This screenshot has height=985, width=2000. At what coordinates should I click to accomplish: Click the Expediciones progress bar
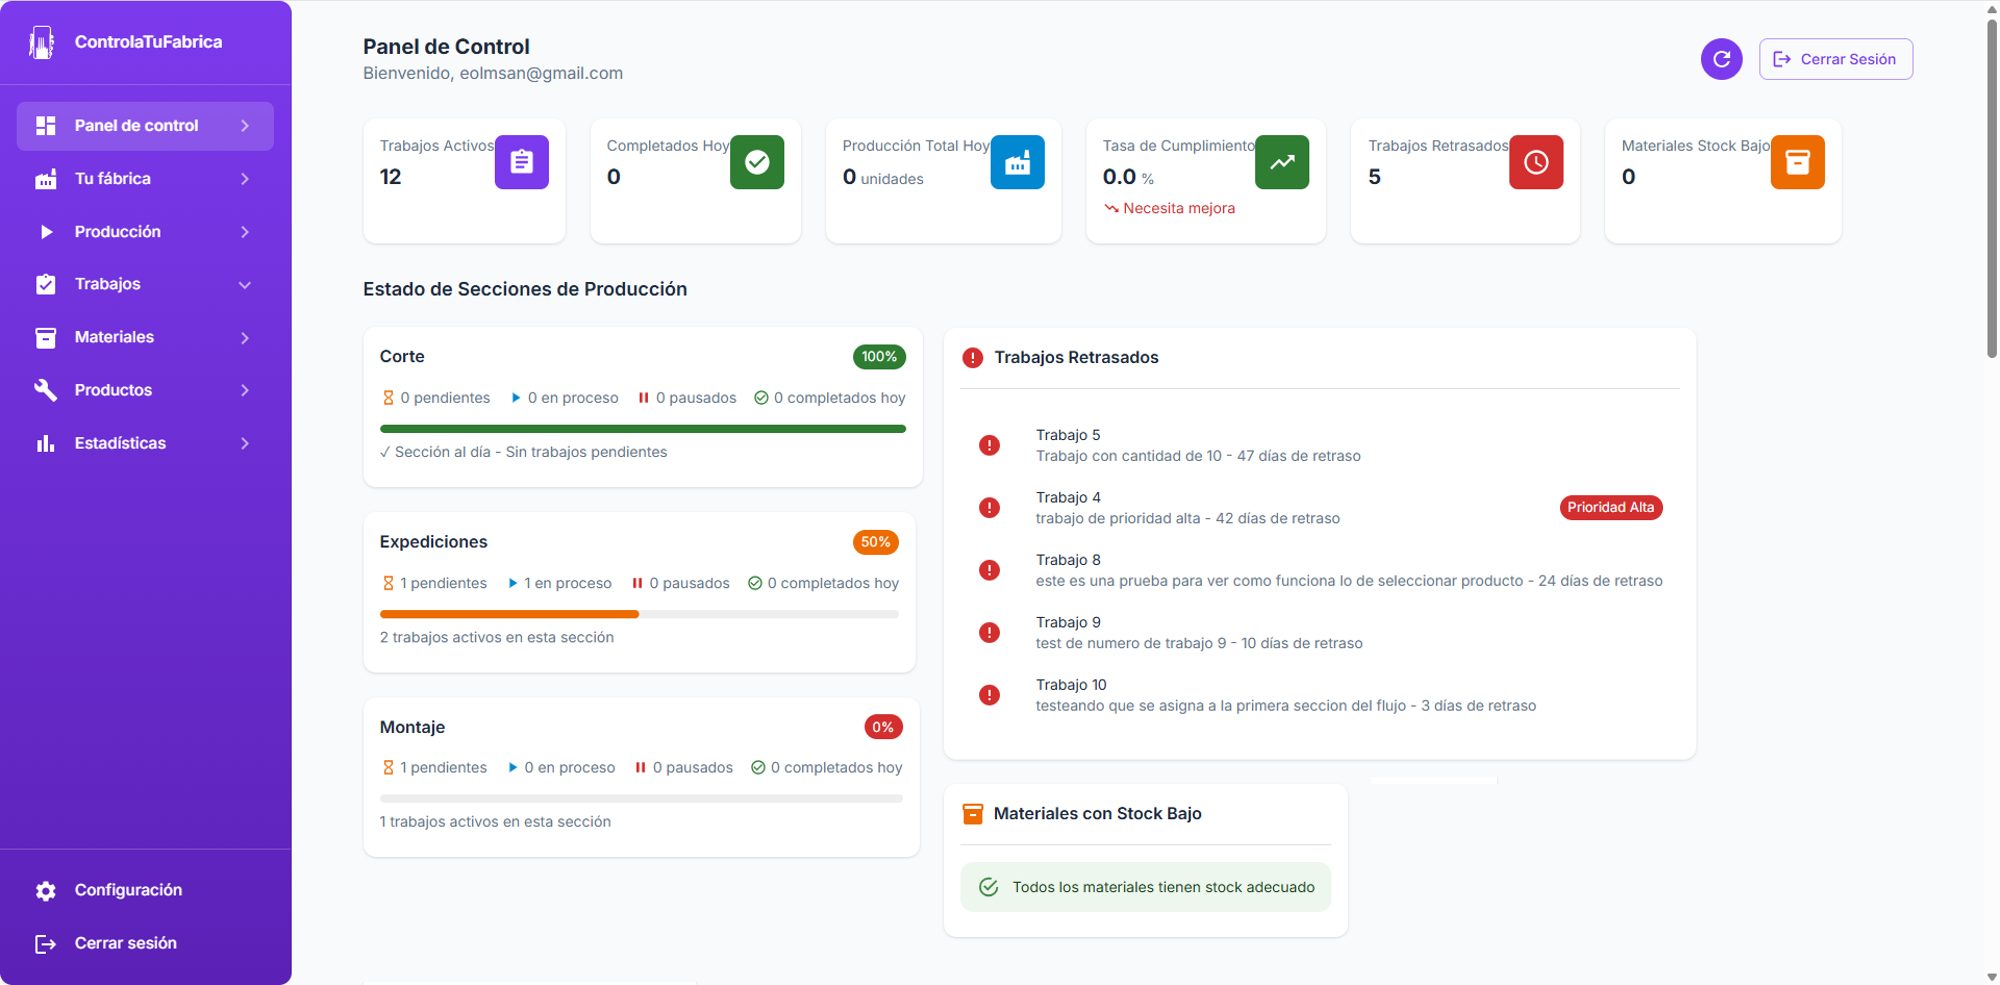point(639,613)
